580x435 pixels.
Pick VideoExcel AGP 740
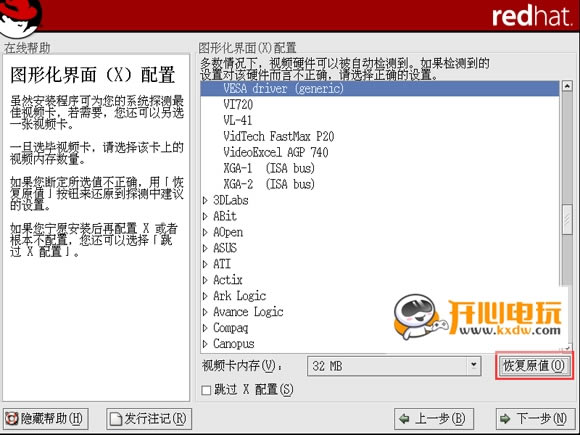point(276,152)
